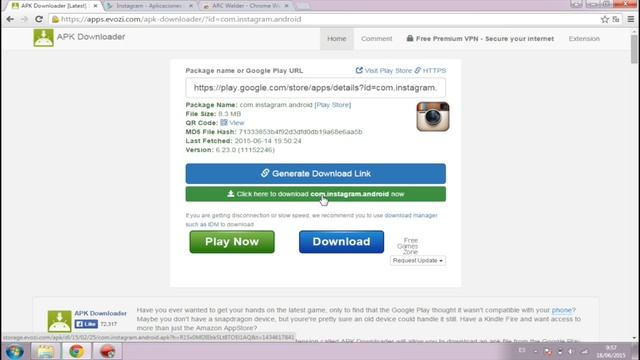
Task: Click the Chrome icon in the taskbar
Action: 76,351
